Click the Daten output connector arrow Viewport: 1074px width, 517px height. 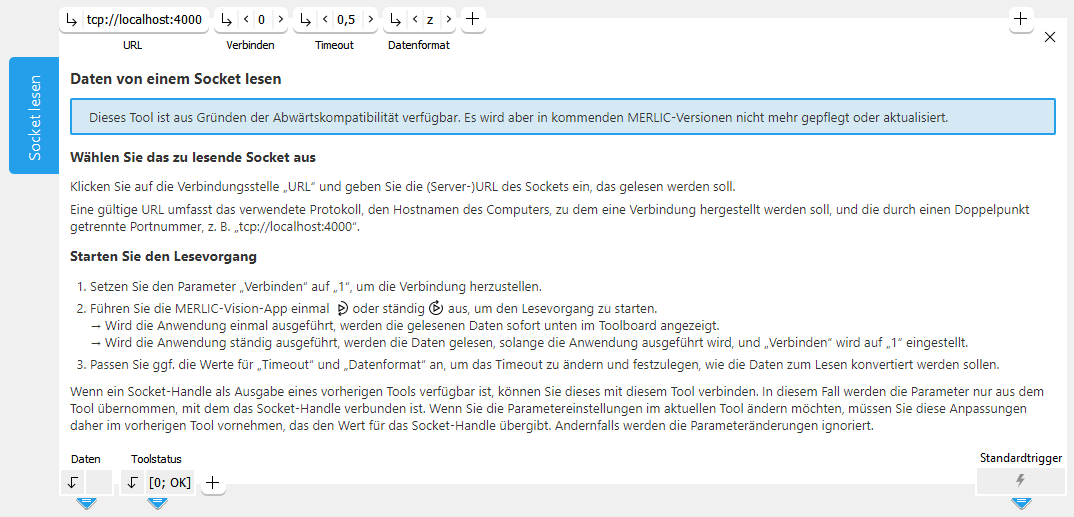73,482
